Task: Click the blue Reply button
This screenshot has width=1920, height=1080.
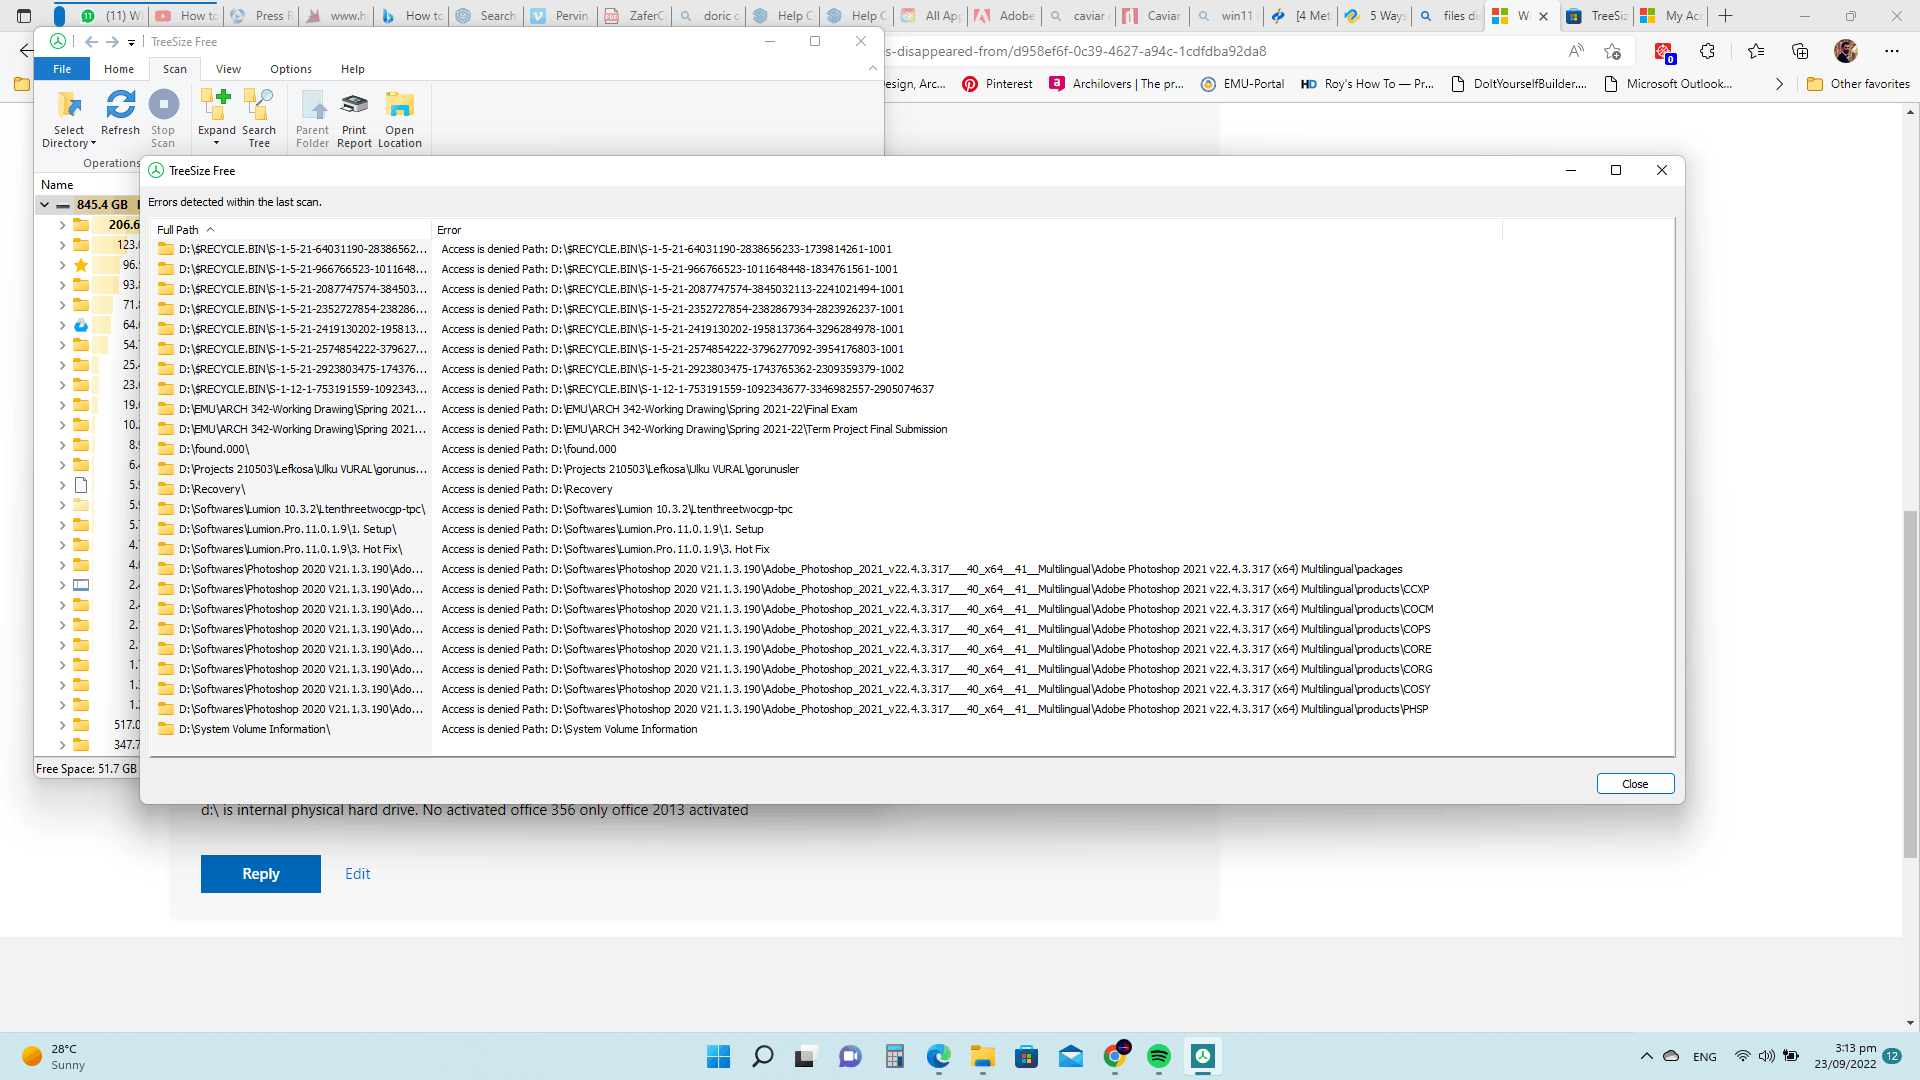Action: click(x=261, y=874)
